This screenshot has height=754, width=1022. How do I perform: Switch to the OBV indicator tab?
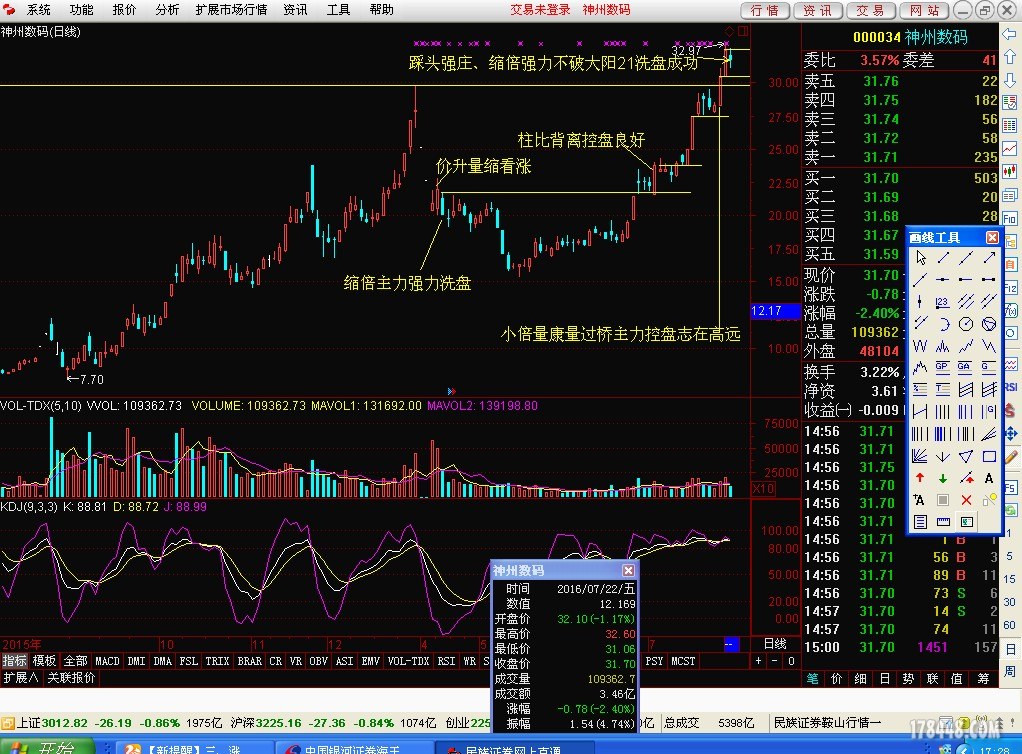pyautogui.click(x=318, y=661)
